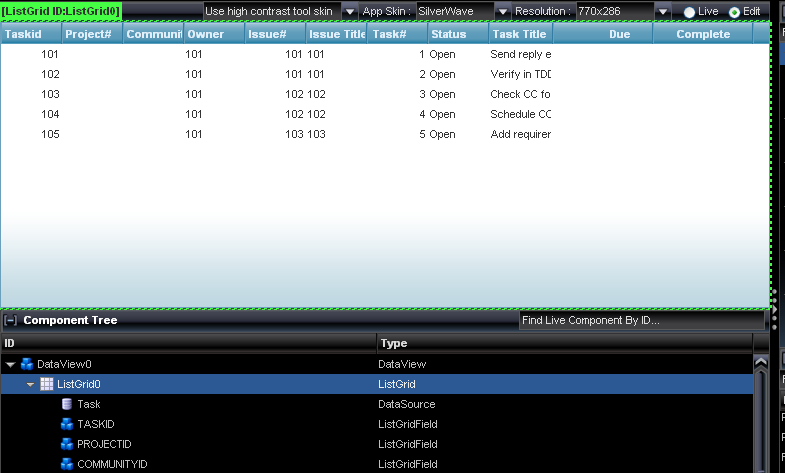785x473 pixels.
Task: Click the Task DataSource database icon
Action: (67, 404)
